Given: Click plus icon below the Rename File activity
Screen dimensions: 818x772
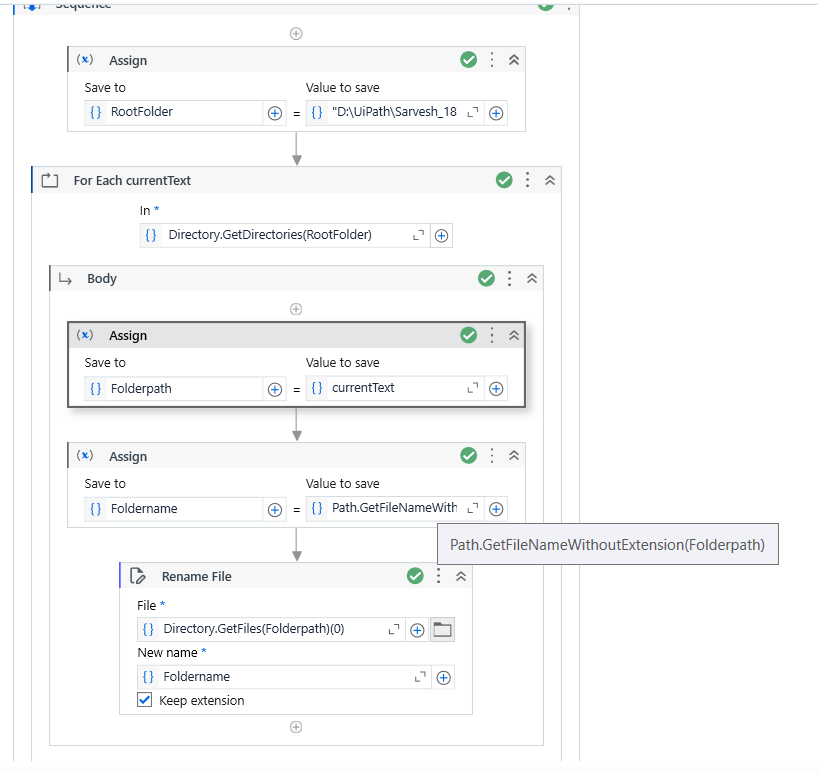Looking at the screenshot, I should (296, 727).
